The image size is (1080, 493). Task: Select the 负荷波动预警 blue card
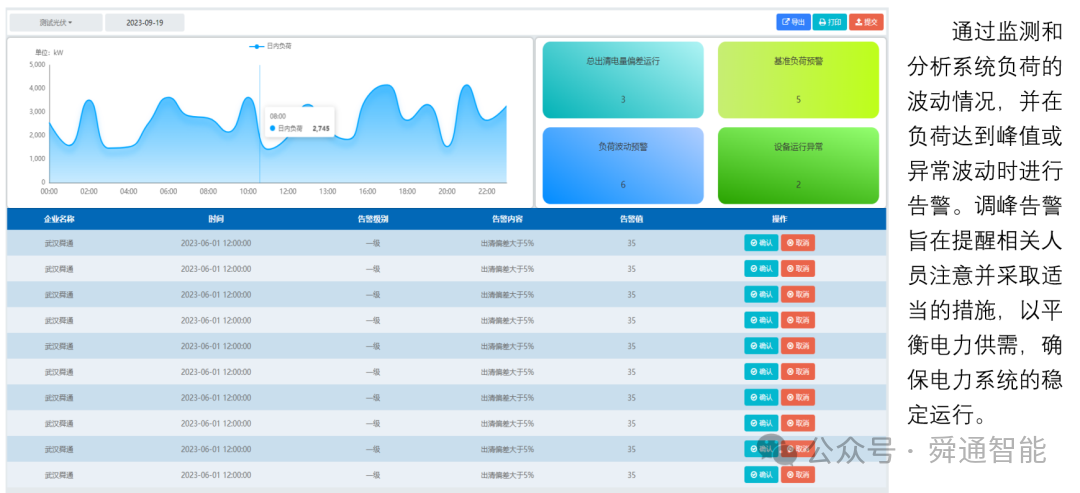pos(623,165)
